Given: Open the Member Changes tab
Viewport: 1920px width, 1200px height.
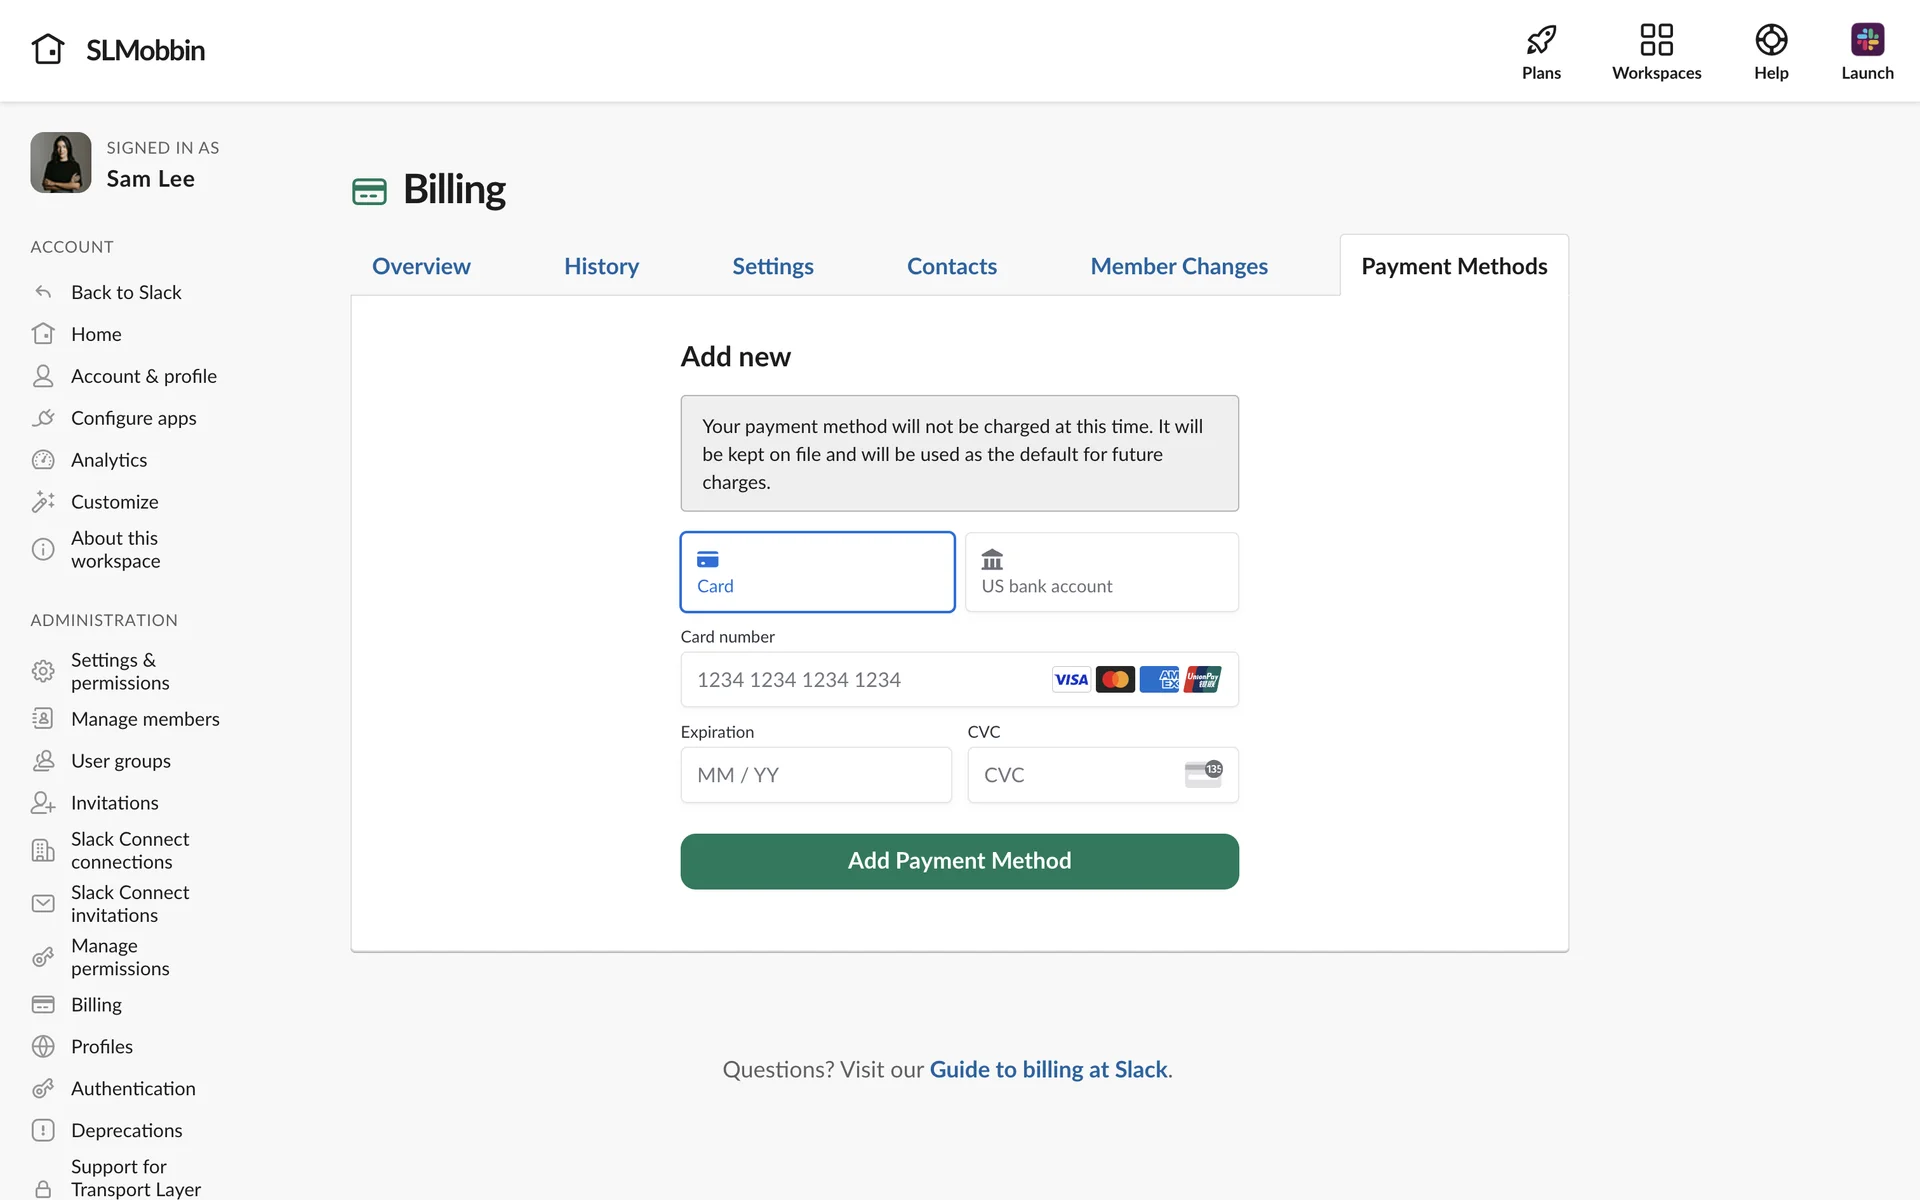Looking at the screenshot, I should click(1178, 266).
